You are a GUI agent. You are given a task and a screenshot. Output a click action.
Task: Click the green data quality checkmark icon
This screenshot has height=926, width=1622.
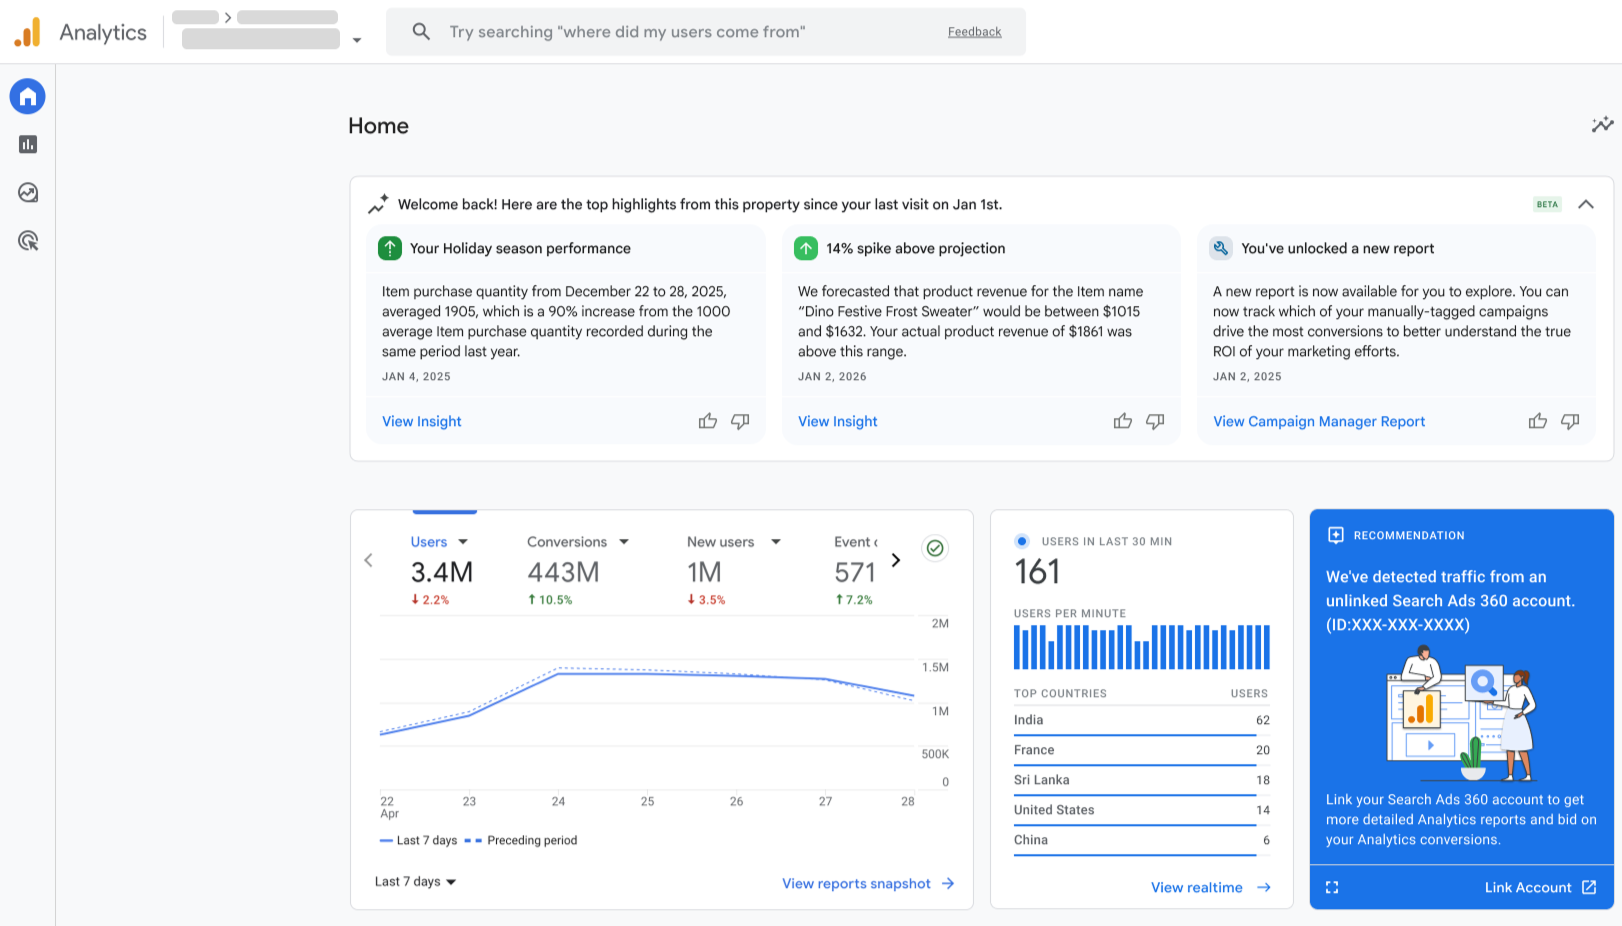point(935,548)
